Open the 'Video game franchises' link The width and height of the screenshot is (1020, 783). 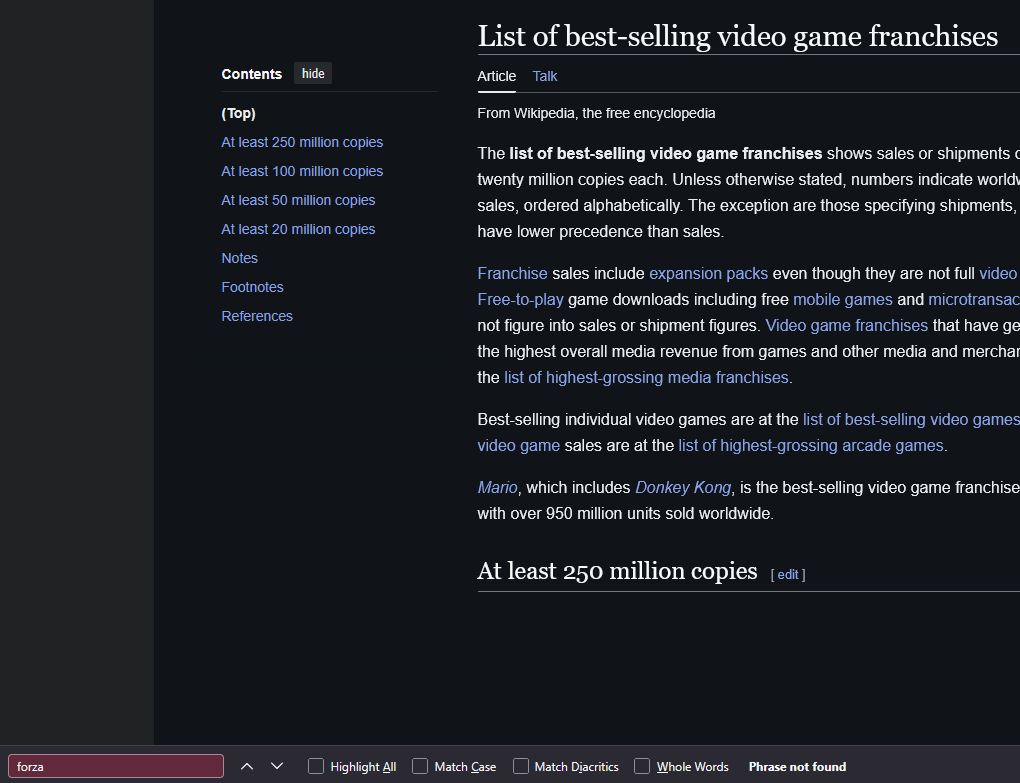(846, 325)
